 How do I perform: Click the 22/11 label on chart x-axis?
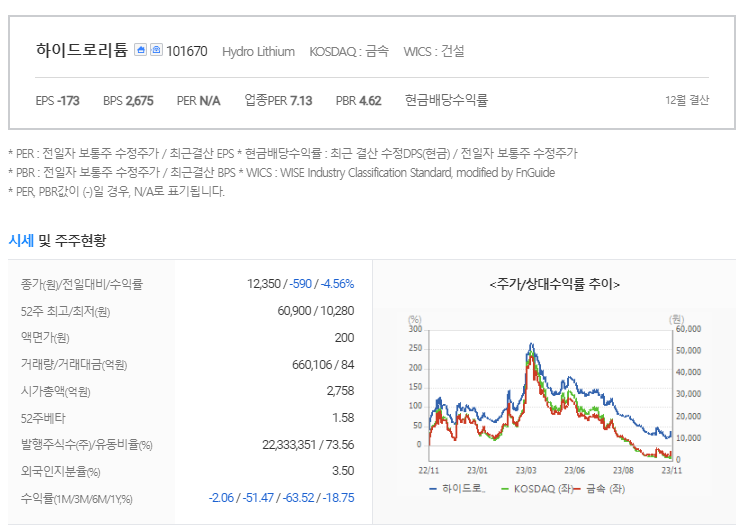(429, 471)
